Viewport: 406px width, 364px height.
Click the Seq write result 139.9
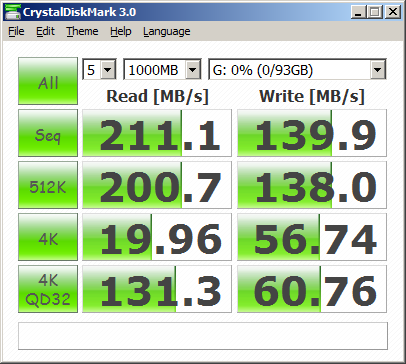tap(312, 133)
